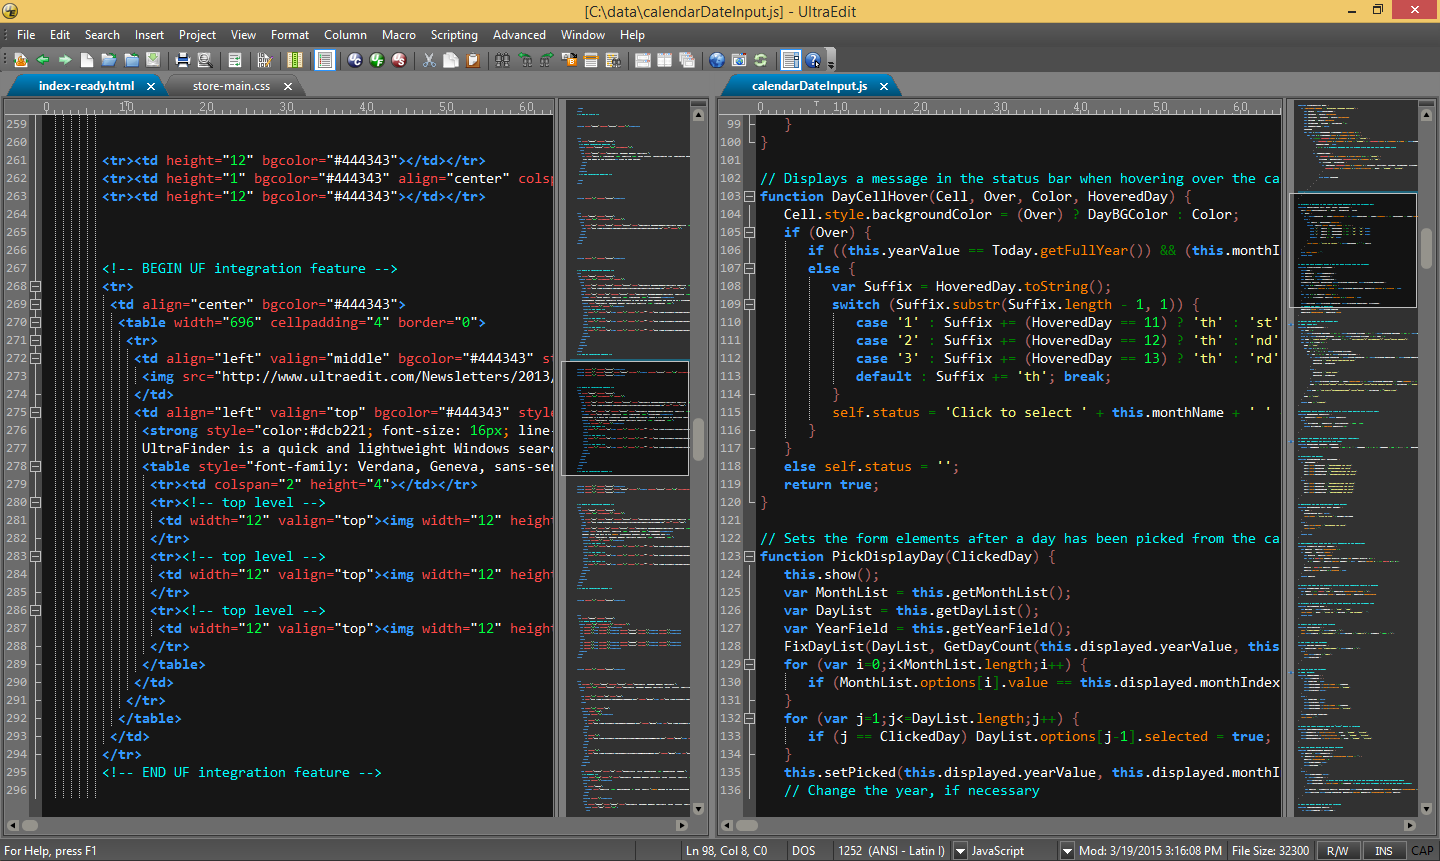Open the Scripting menu
Viewport: 1440px width, 861px height.
[x=454, y=34]
